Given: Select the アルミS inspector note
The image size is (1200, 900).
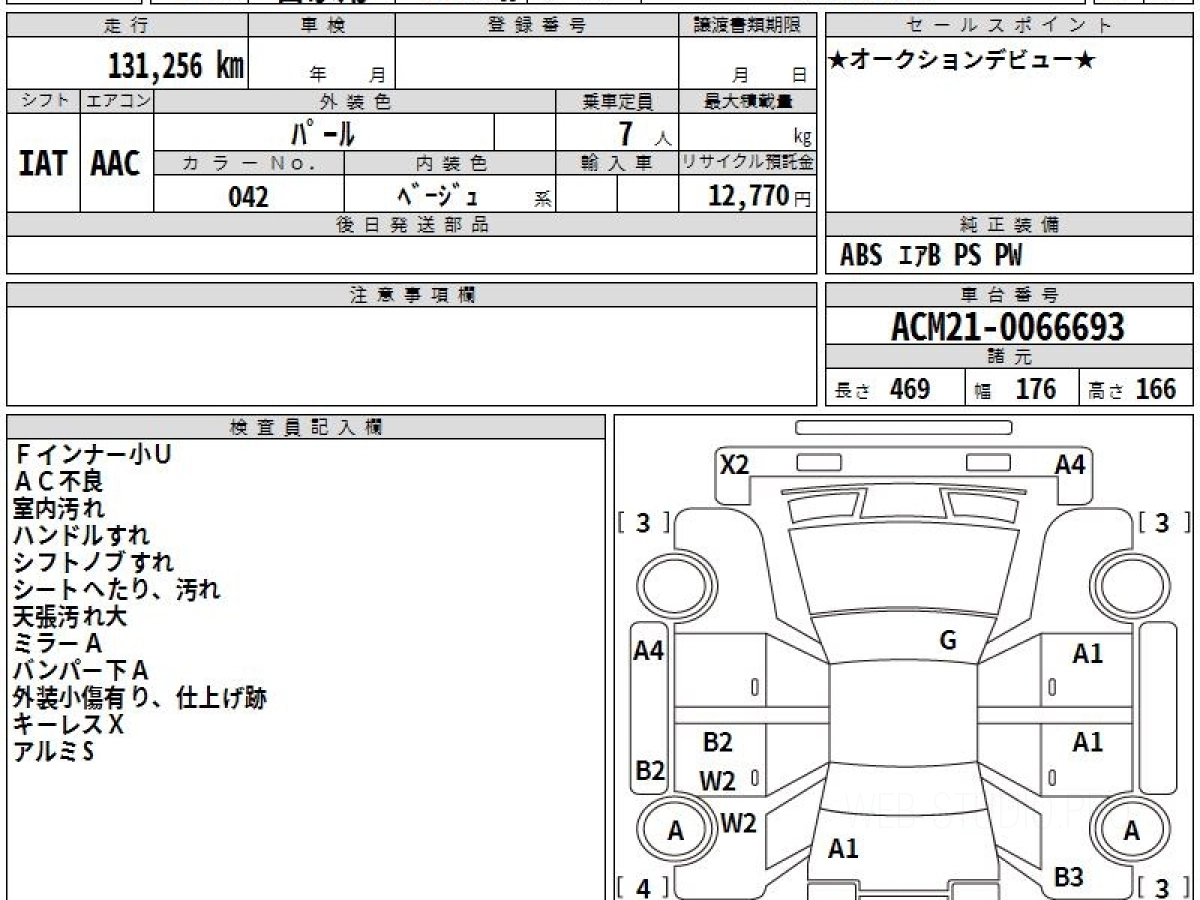Looking at the screenshot, I should point(54,752).
